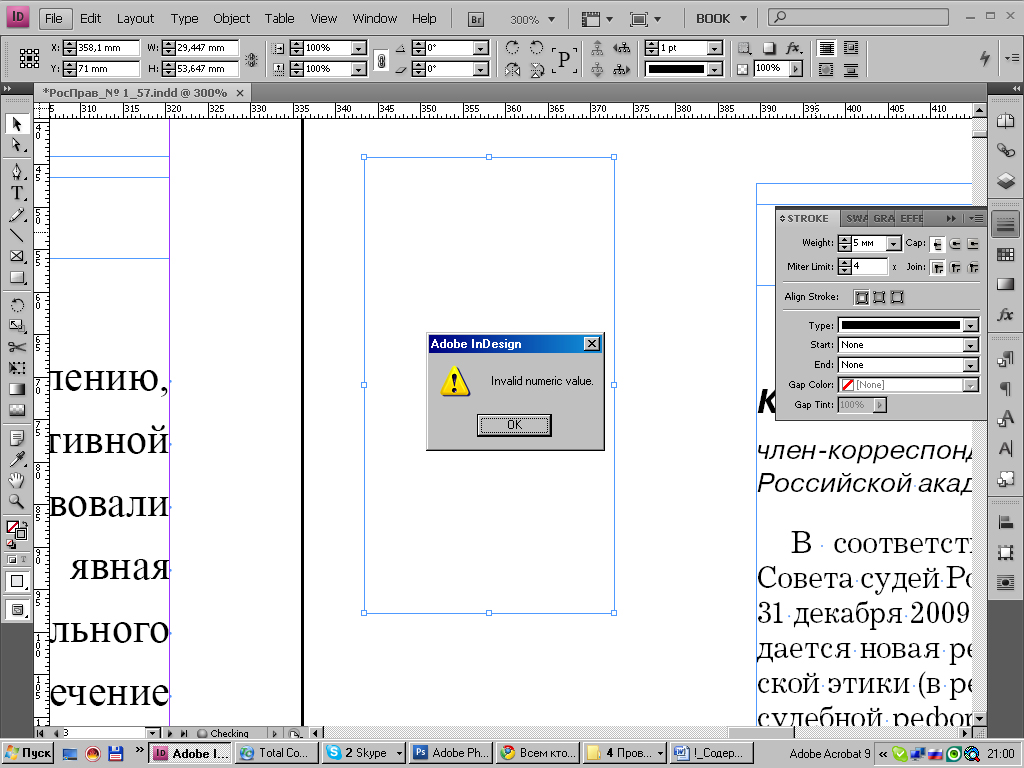The image size is (1024, 768).
Task: Click rotate 90° clockwise in control bar
Action: [x=513, y=47]
